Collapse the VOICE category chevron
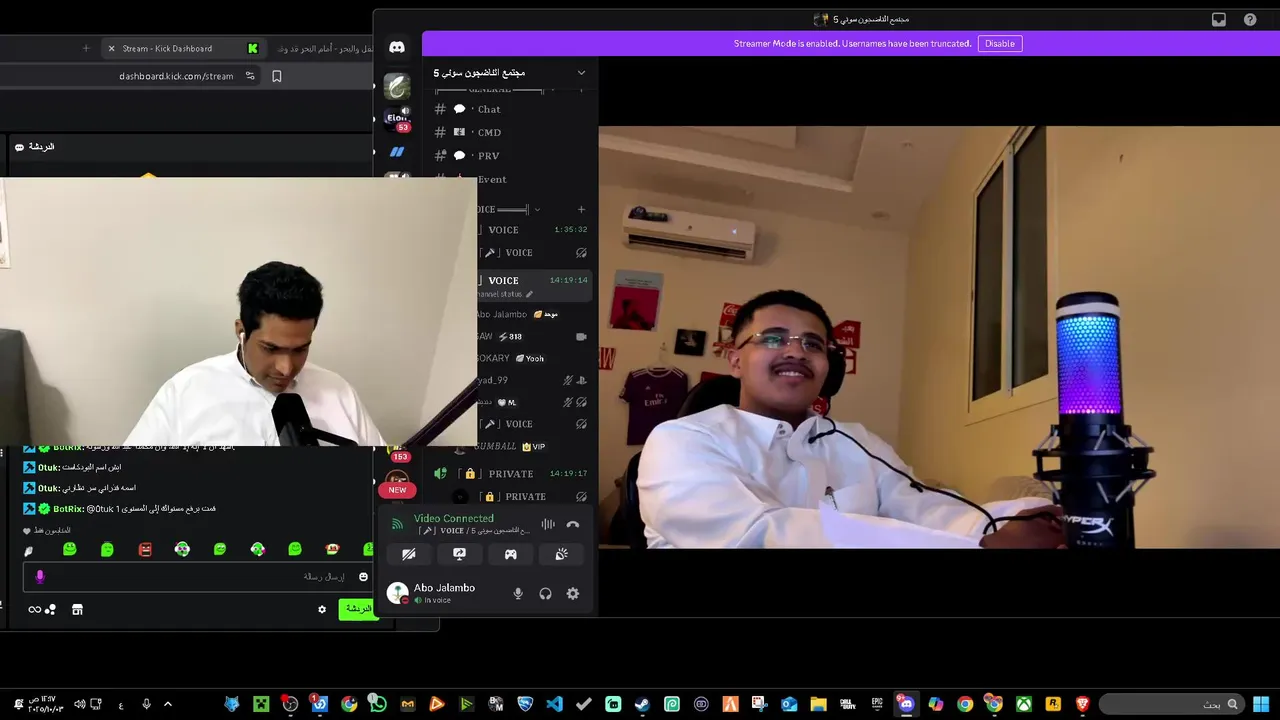This screenshot has width=1280, height=720. [537, 209]
